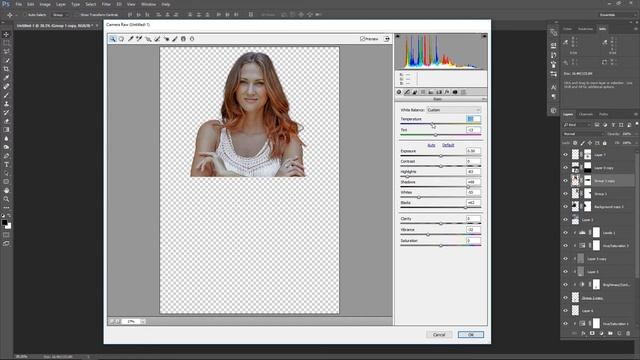Image resolution: width=640 pixels, height=360 pixels.
Task: Toggle Show Transform Controls checkbox
Action: [76, 15]
